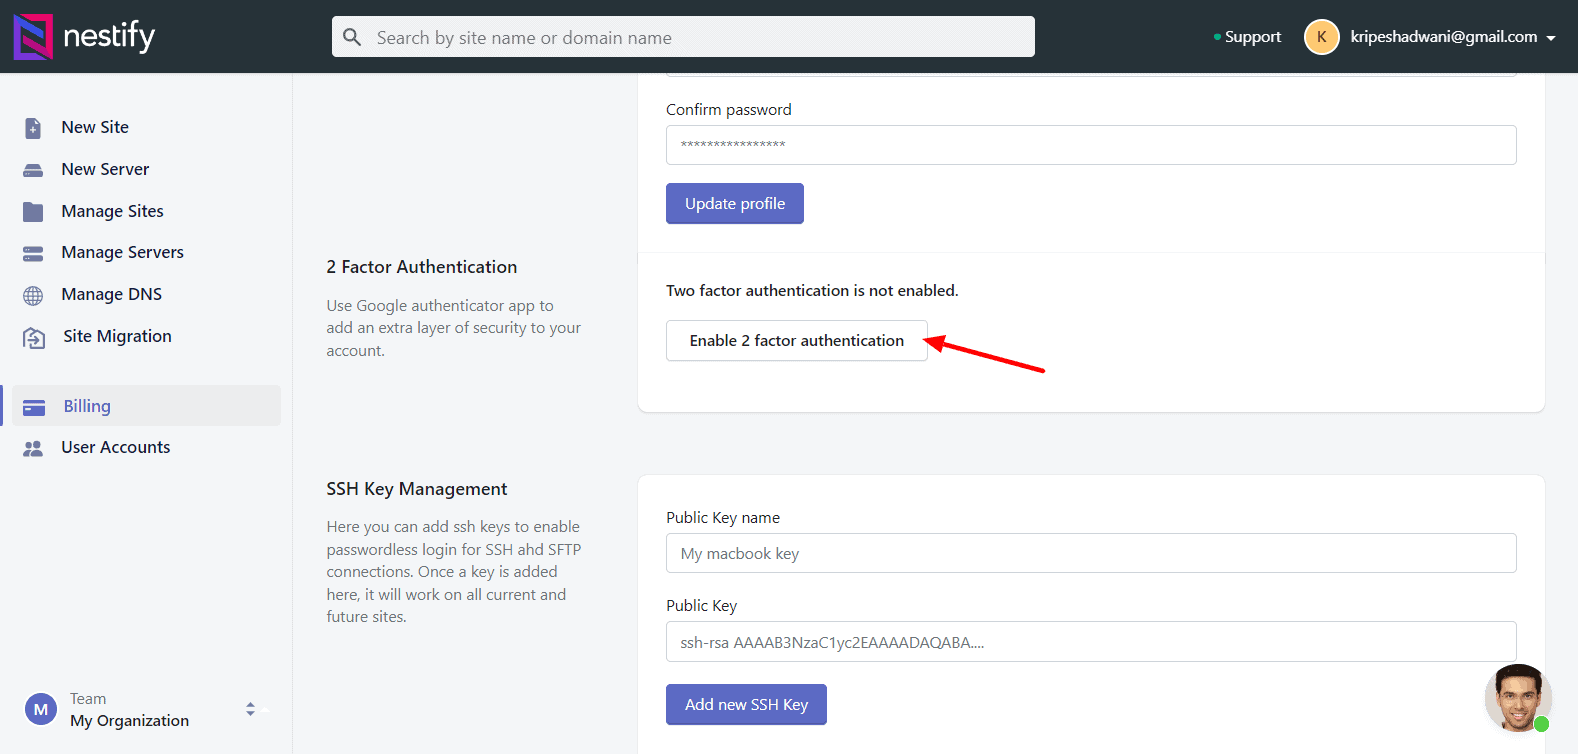Click the Support link in header

pos(1252,37)
